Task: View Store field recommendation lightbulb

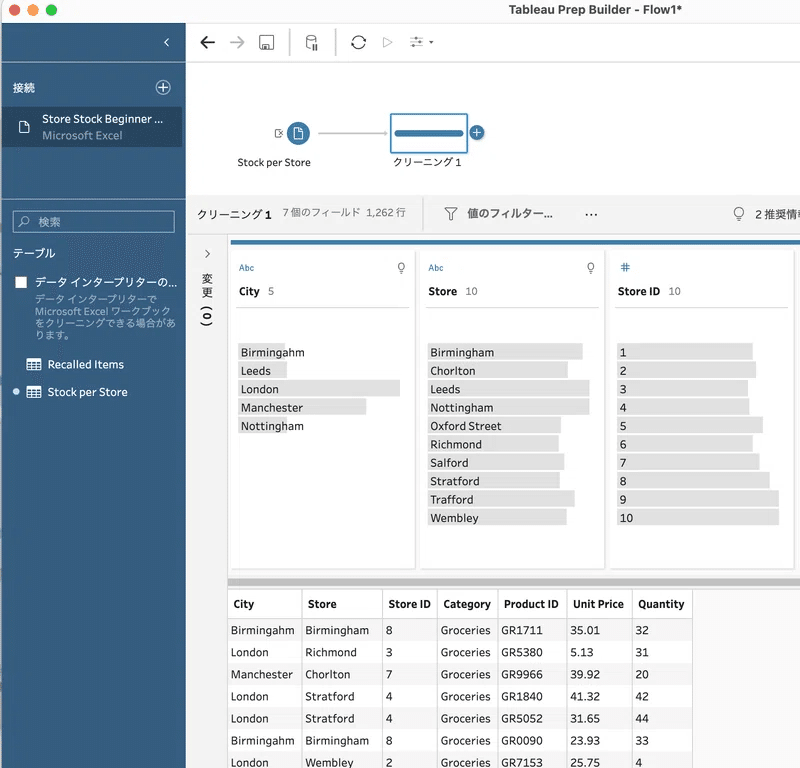Action: click(x=591, y=268)
